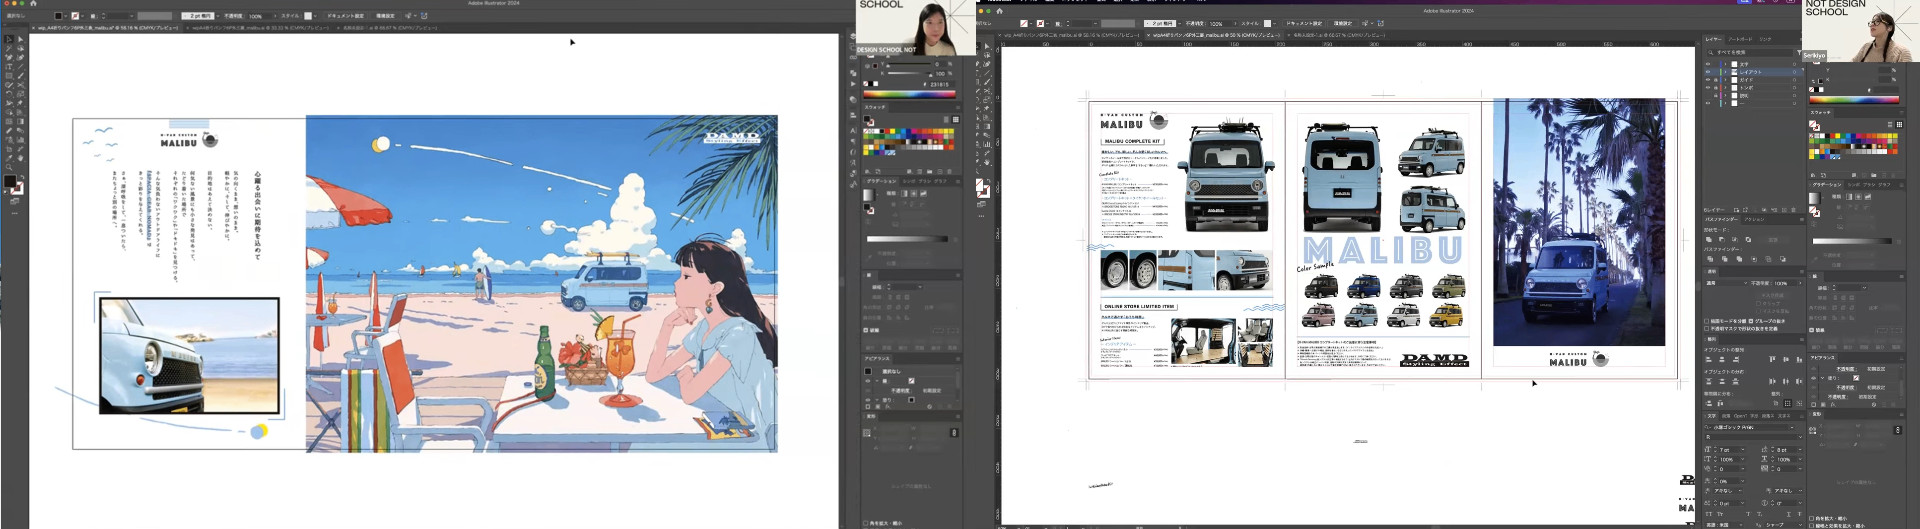Open パスファインダー panel tab
The width and height of the screenshot is (1920, 529).
(1722, 219)
